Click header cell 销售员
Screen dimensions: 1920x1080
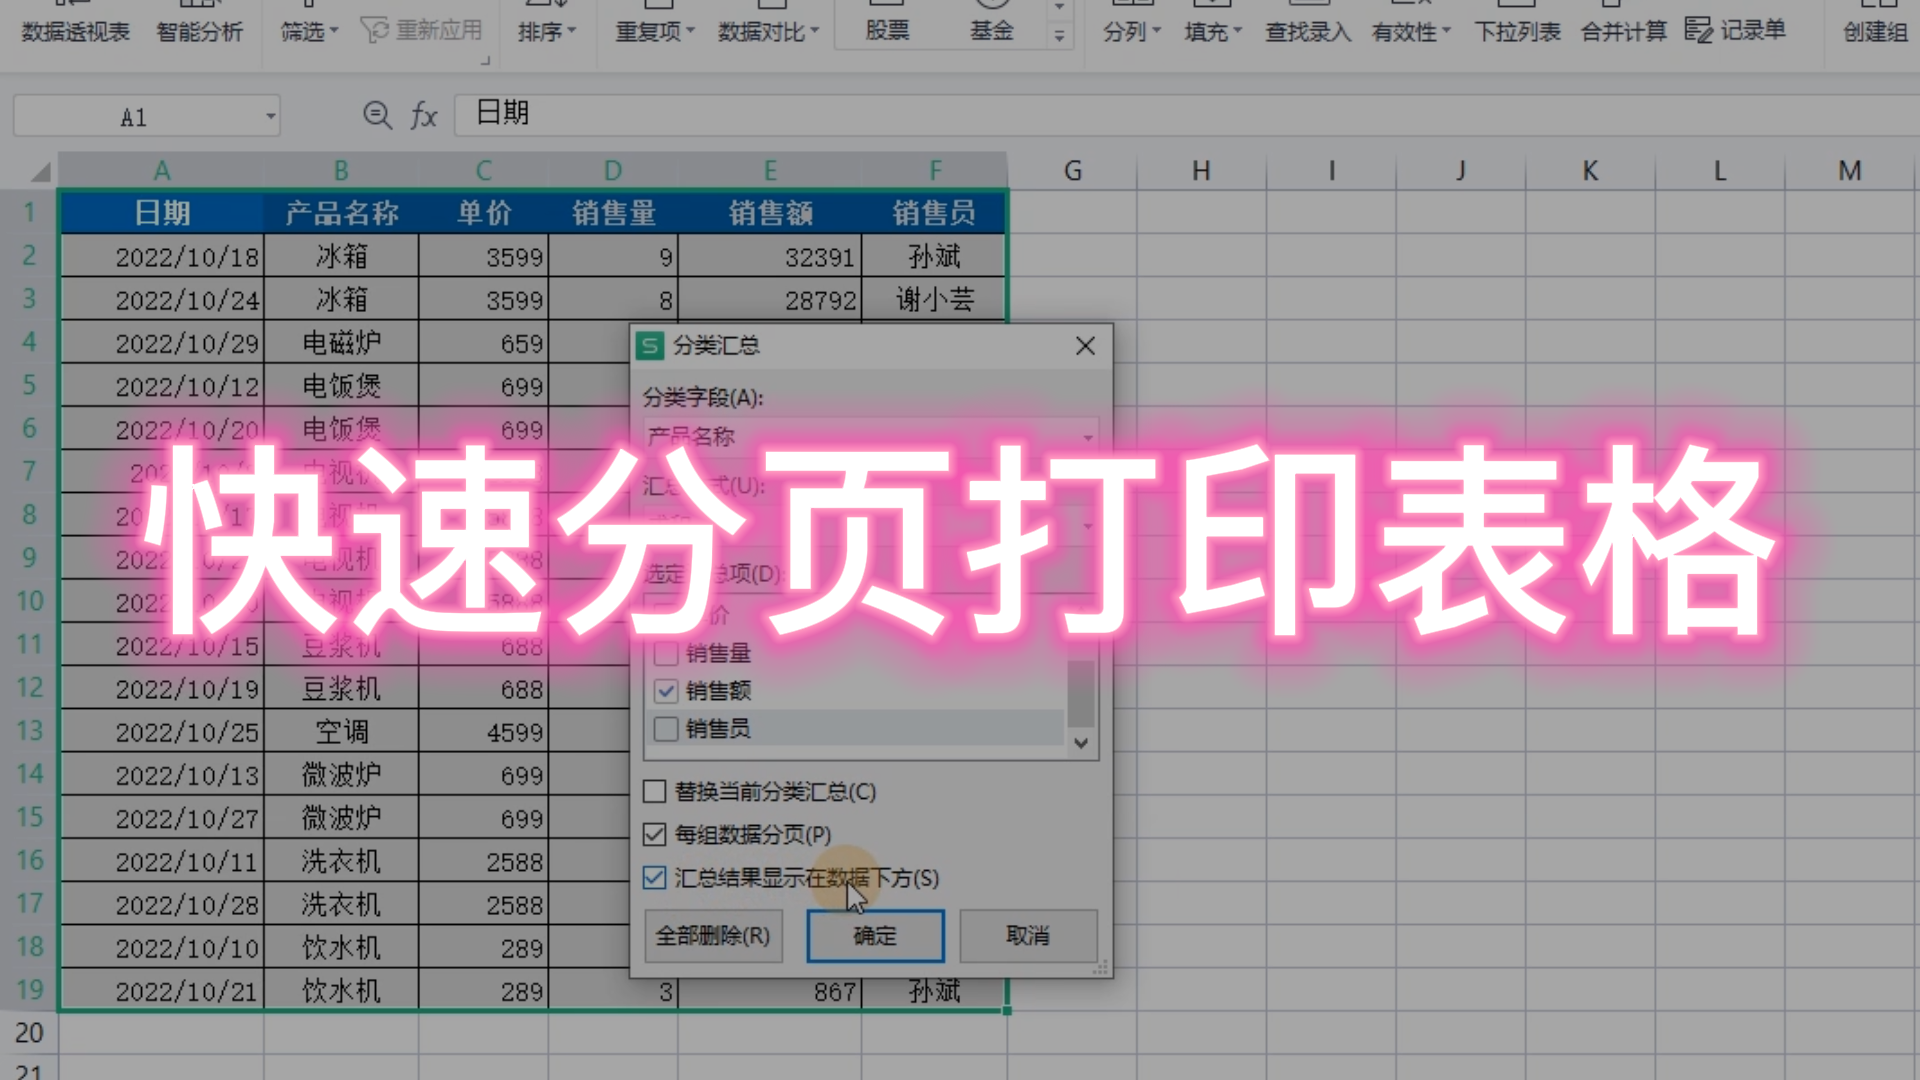click(x=933, y=213)
